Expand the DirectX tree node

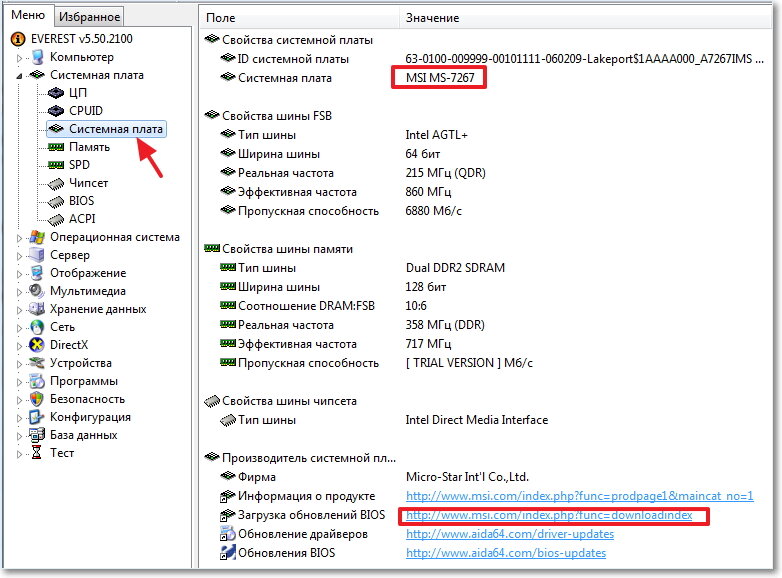[x=19, y=346]
